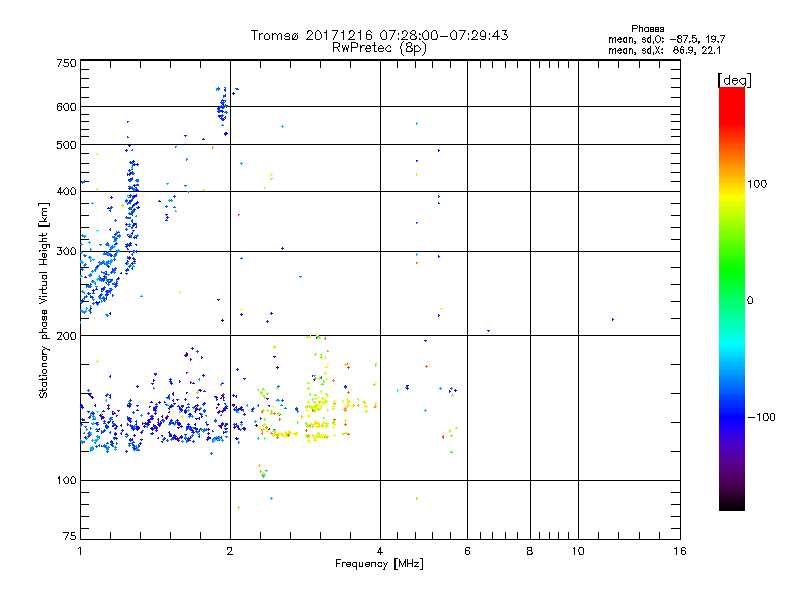Click the x-axis tick label '1'
800x600 pixels.
coord(80,551)
